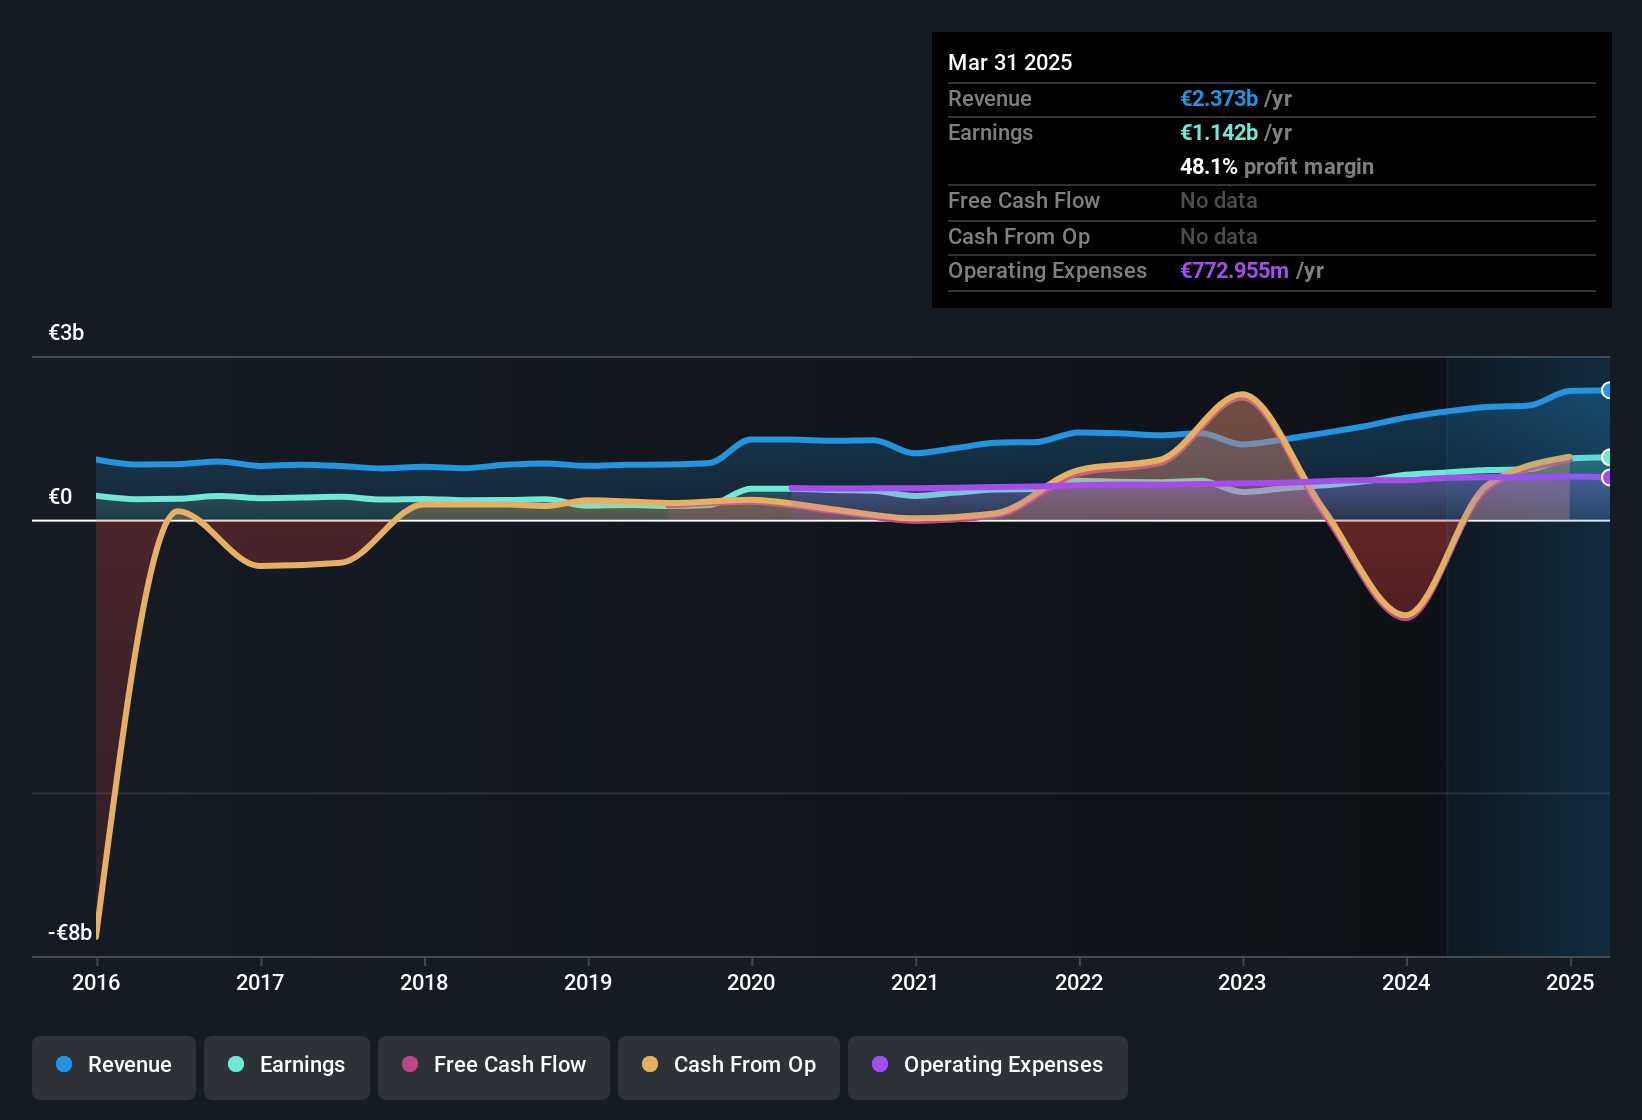Click the 2023 peak of Cash From Op line
Screen dimensions: 1642x1120
click(x=1242, y=394)
